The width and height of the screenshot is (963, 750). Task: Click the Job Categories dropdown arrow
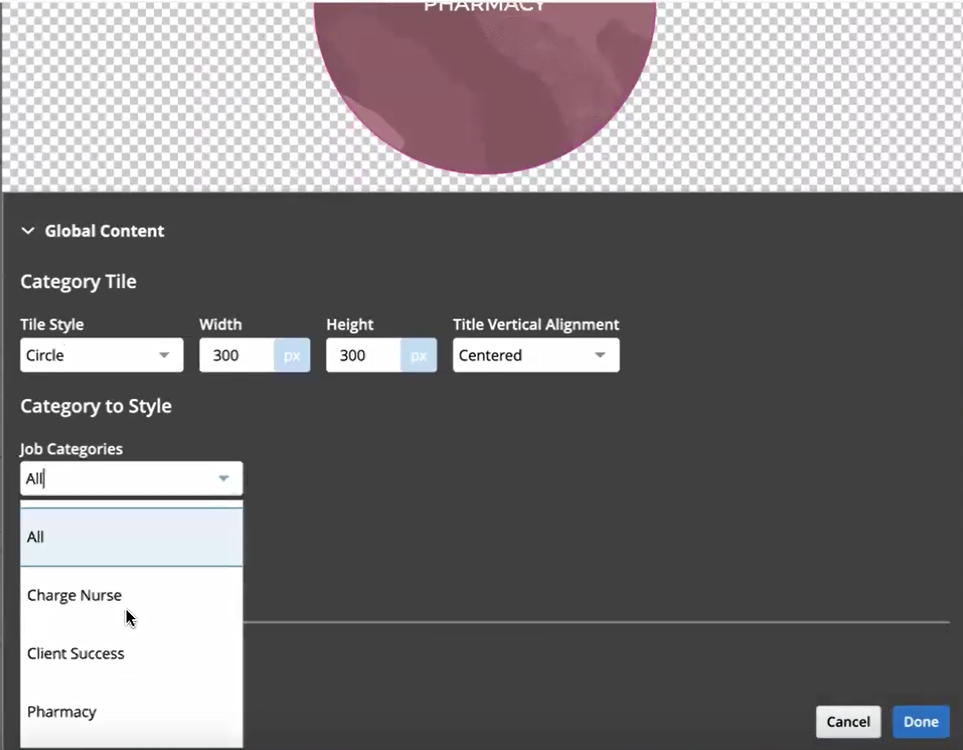coord(224,479)
